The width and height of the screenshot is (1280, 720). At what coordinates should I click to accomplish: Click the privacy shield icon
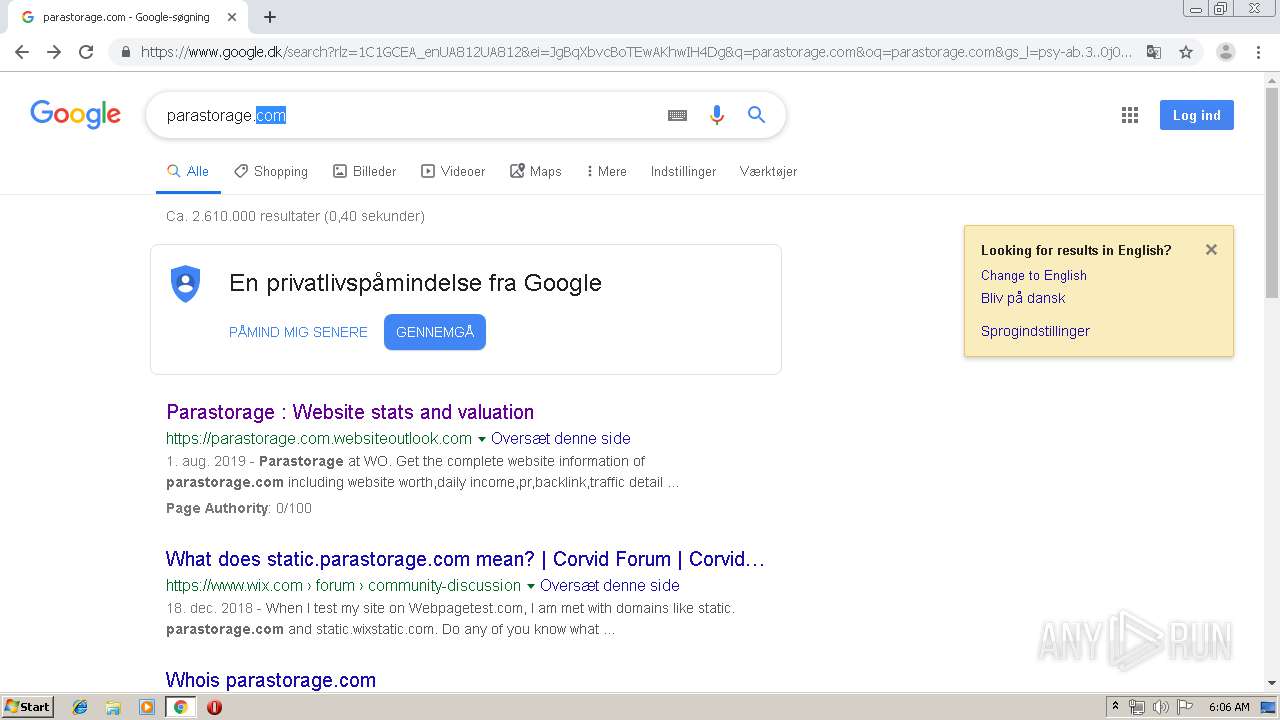[185, 284]
